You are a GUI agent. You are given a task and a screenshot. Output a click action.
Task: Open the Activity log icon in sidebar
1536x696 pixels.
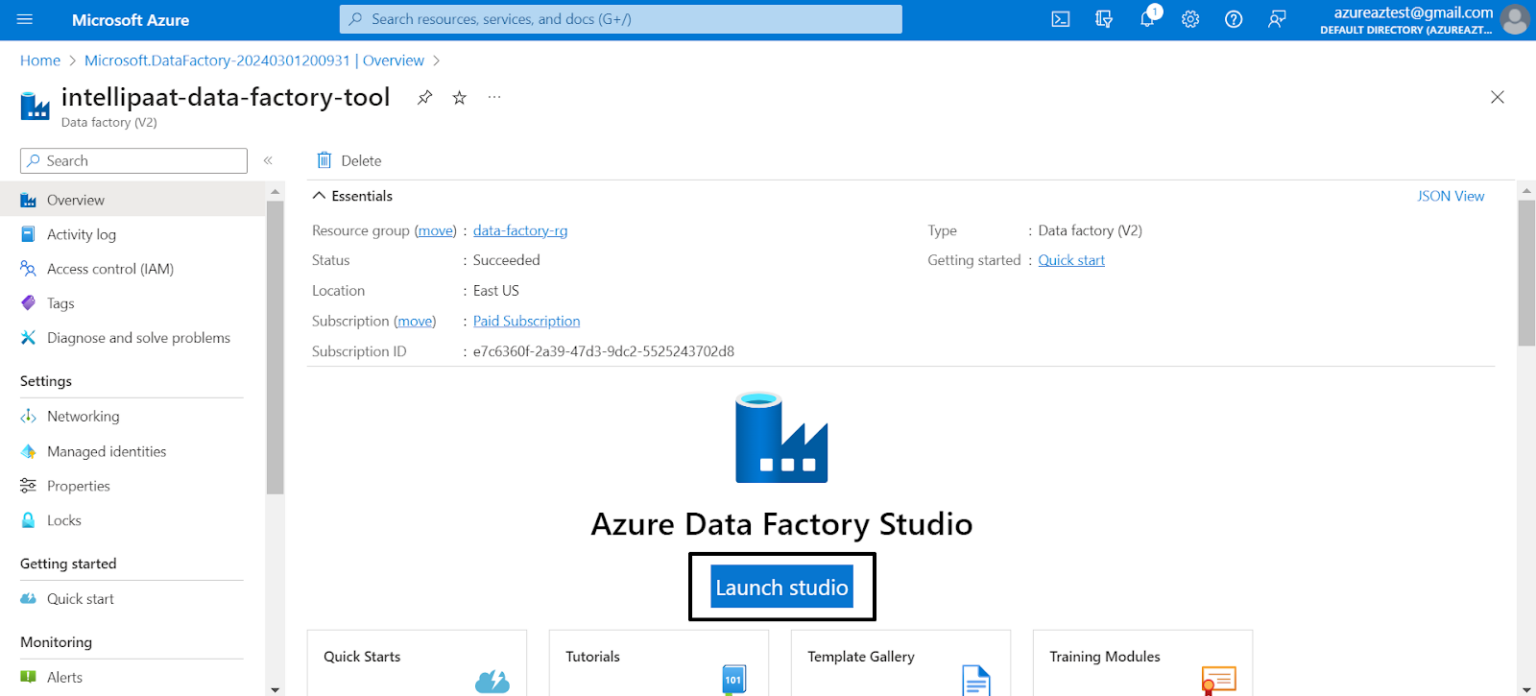coord(30,234)
